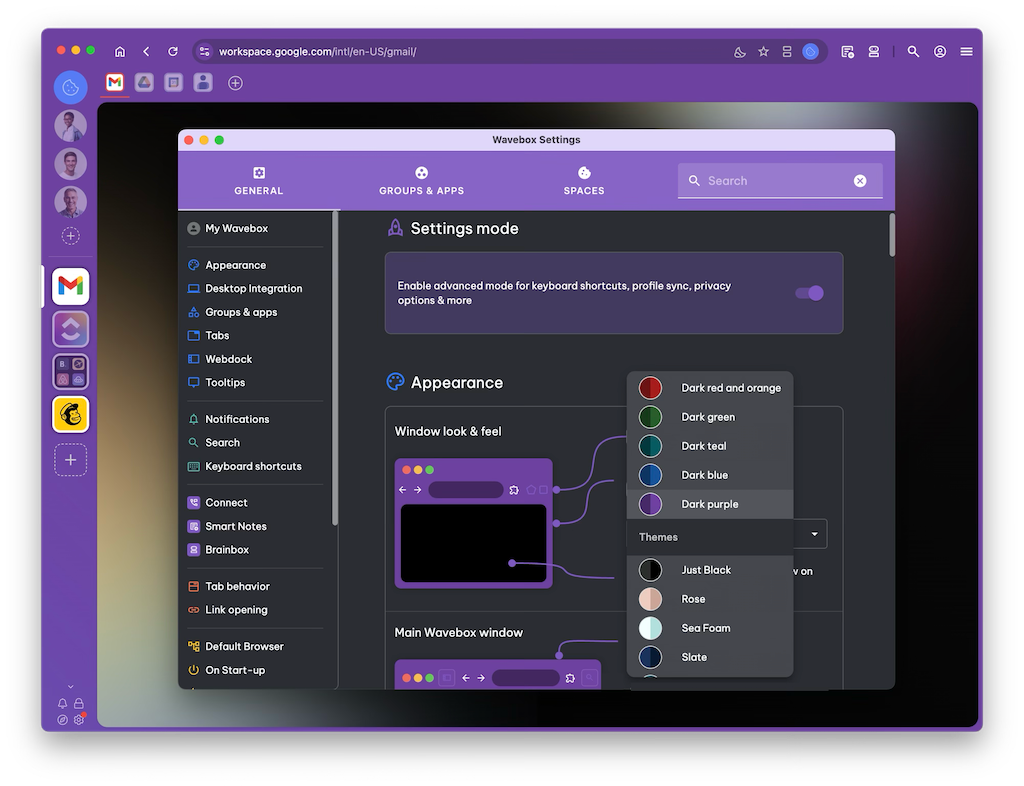Click the magnifier search icon in top toolbar

pos(913,52)
